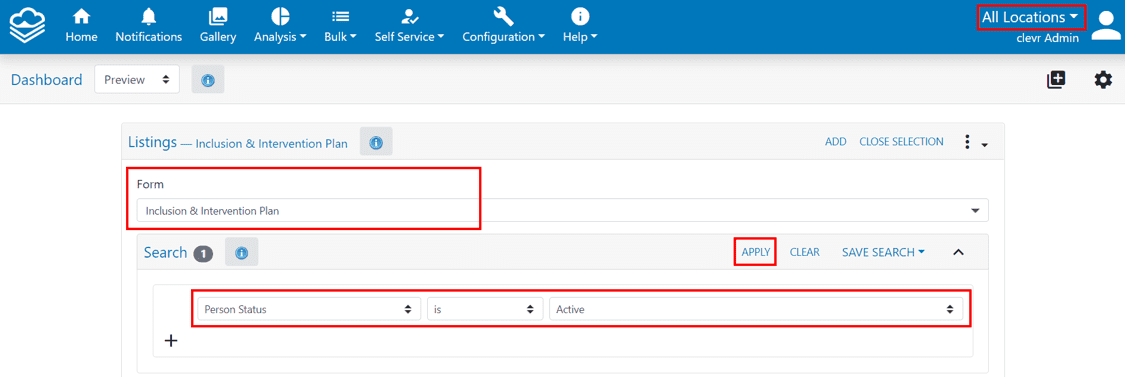Click the APPLY search button
Image resolution: width=1125 pixels, height=377 pixels.
click(x=756, y=253)
